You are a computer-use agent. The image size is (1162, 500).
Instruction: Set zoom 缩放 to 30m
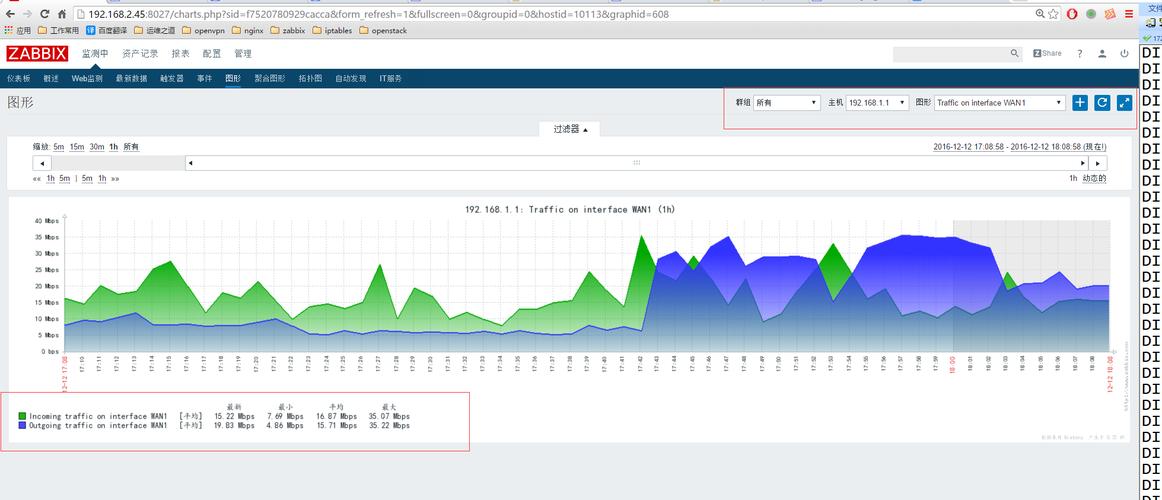pyautogui.click(x=96, y=147)
